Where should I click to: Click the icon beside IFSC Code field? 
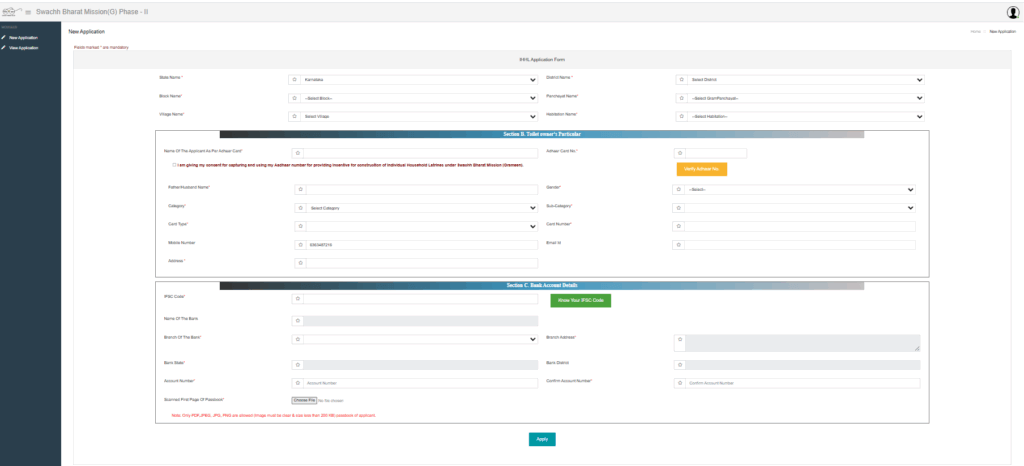tap(296, 299)
